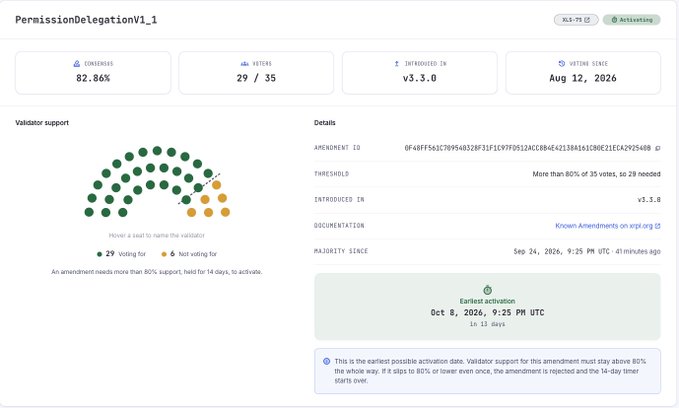Click the Voting Since history icon
The height and width of the screenshot is (408, 679).
click(562, 64)
